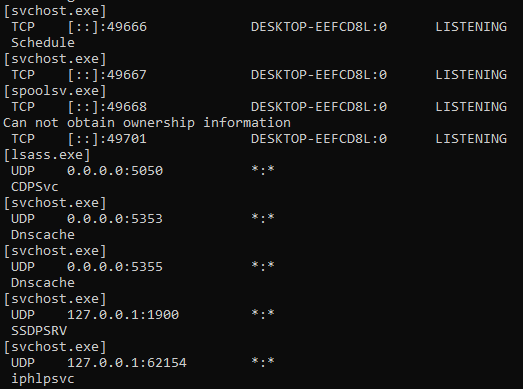Screen dimensions: 523x389
Task: Click UDP address 127.0.0.1:1900
Action: (x=123, y=315)
